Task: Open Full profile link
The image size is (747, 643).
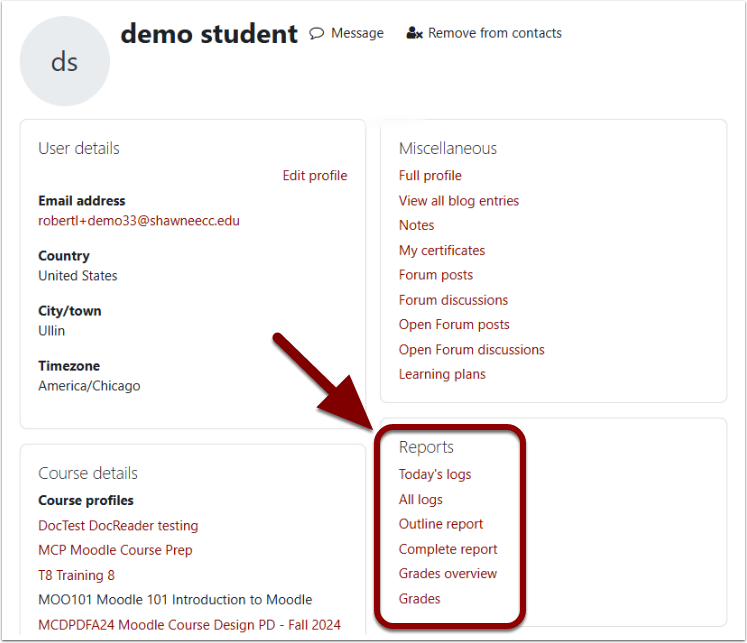Action: [x=430, y=176]
